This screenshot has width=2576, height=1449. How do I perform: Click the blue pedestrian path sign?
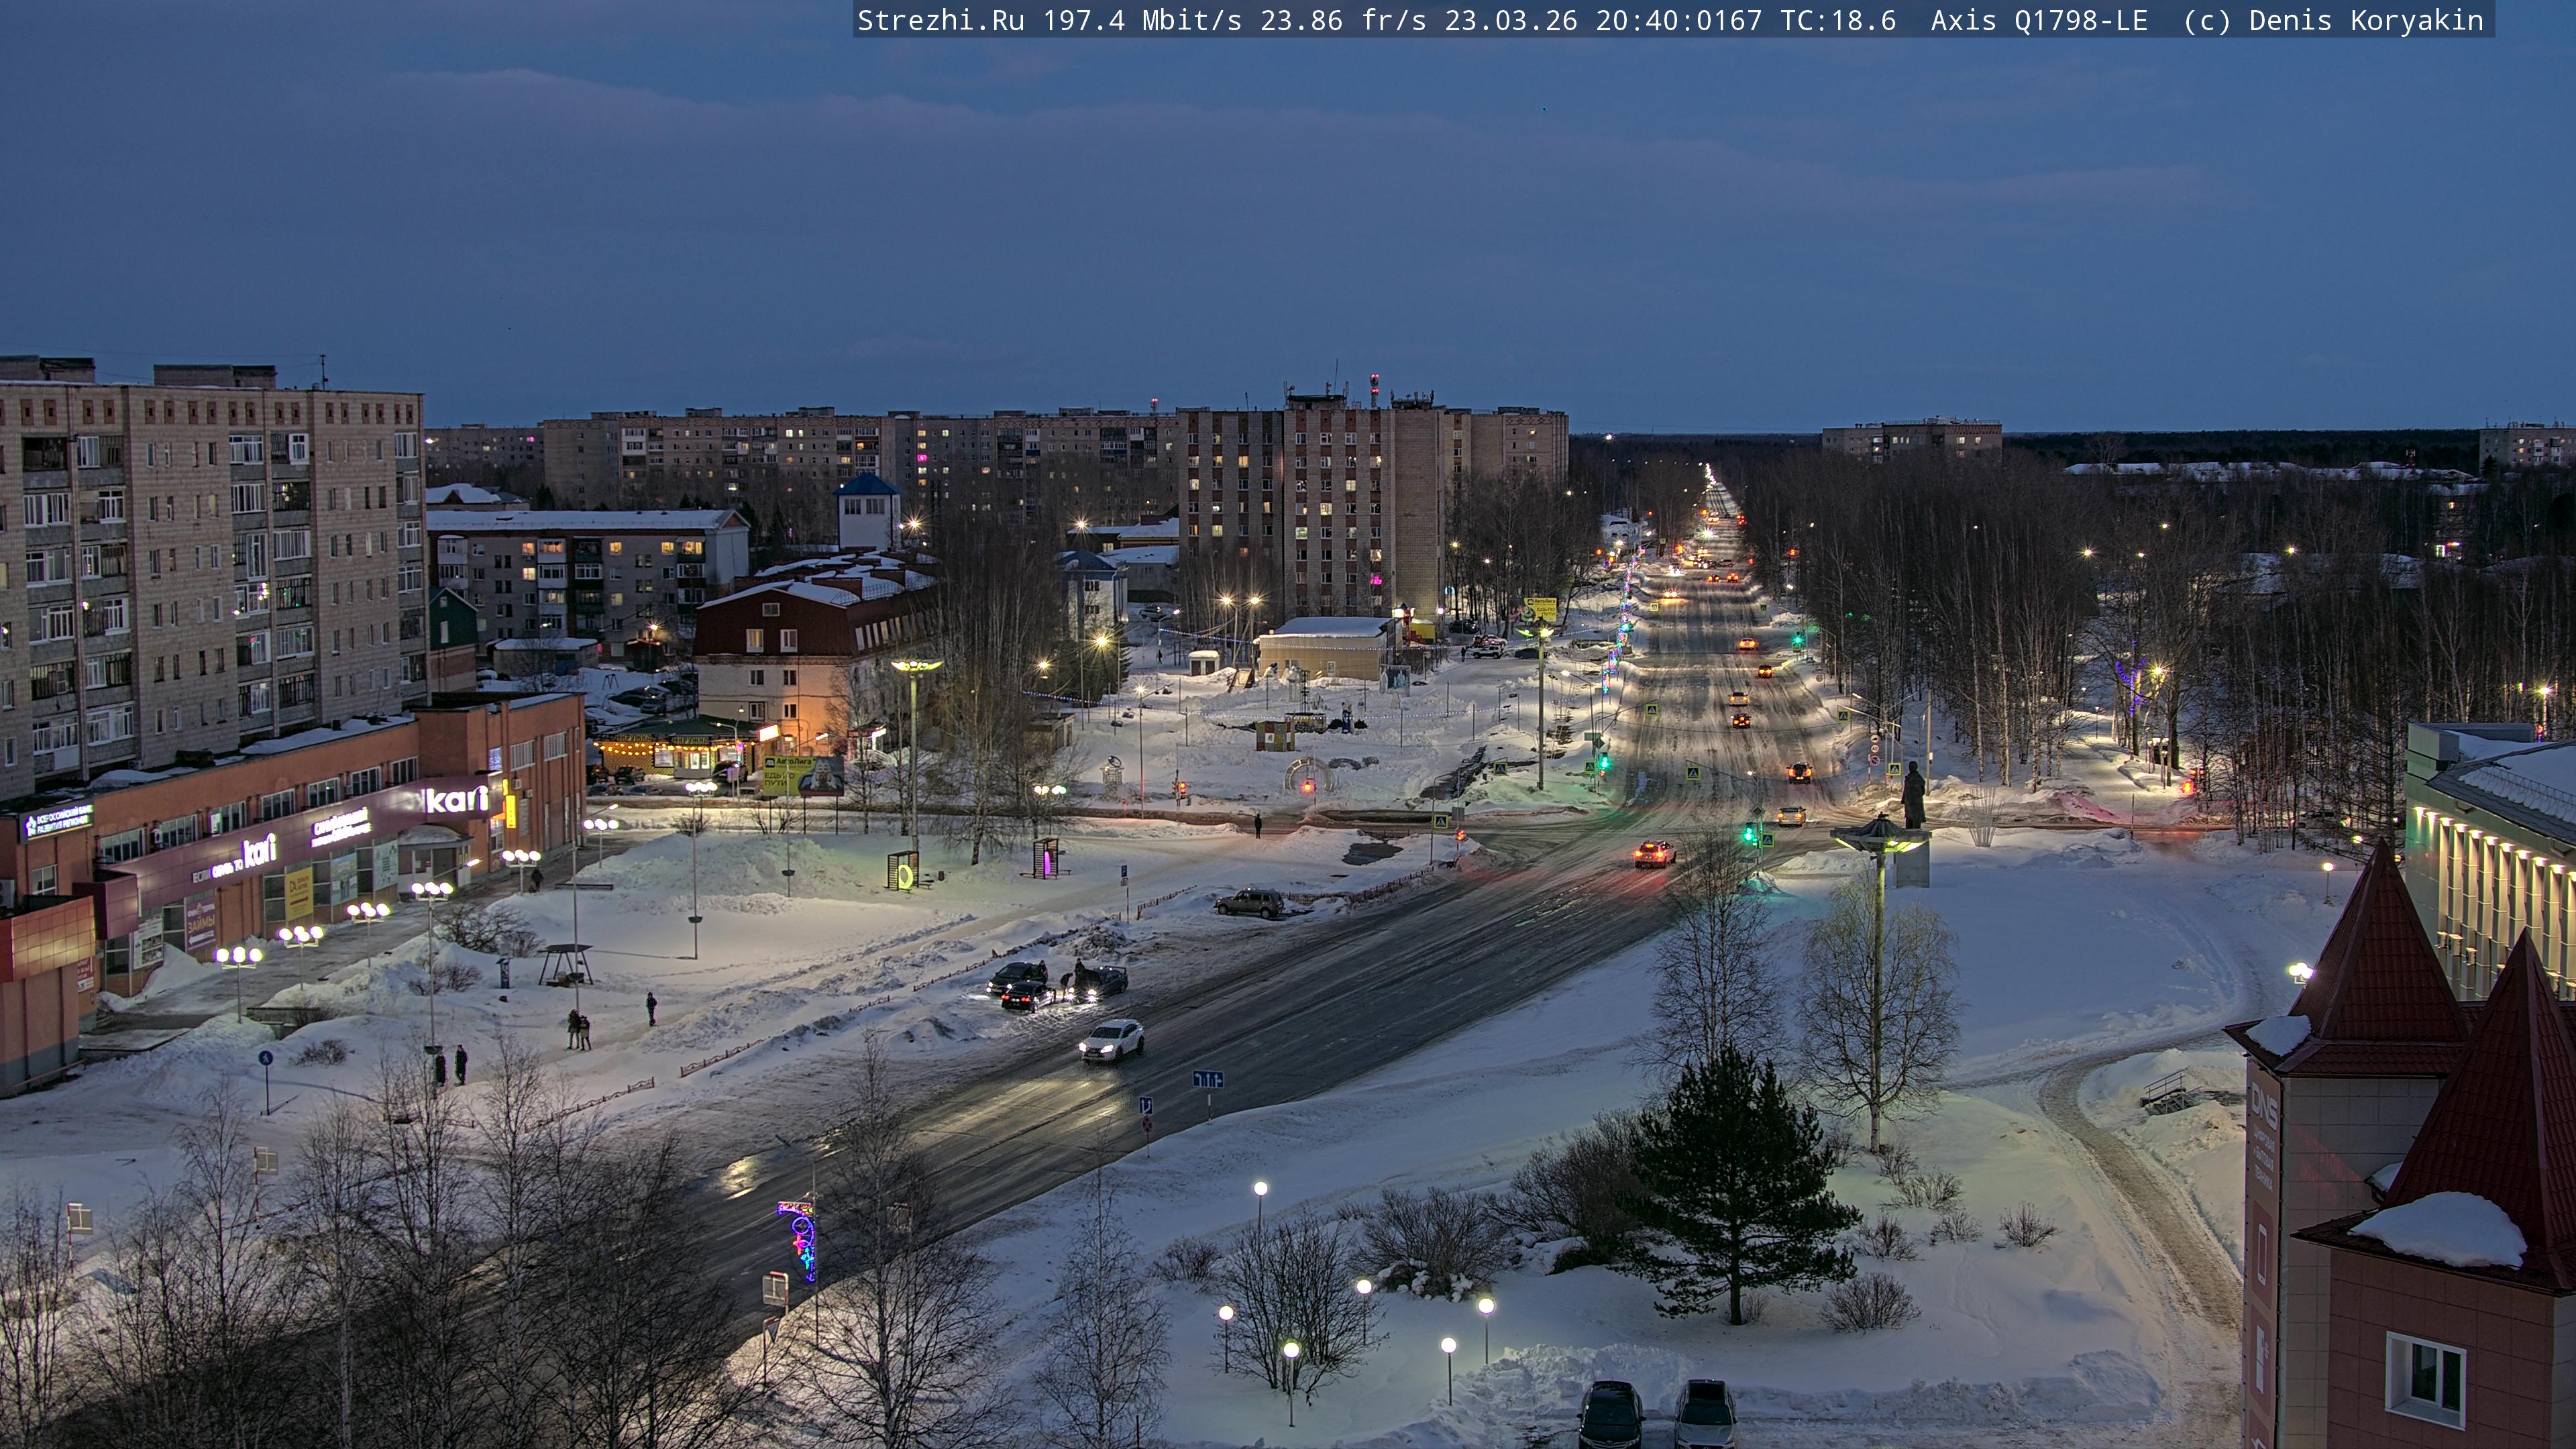click(265, 1058)
